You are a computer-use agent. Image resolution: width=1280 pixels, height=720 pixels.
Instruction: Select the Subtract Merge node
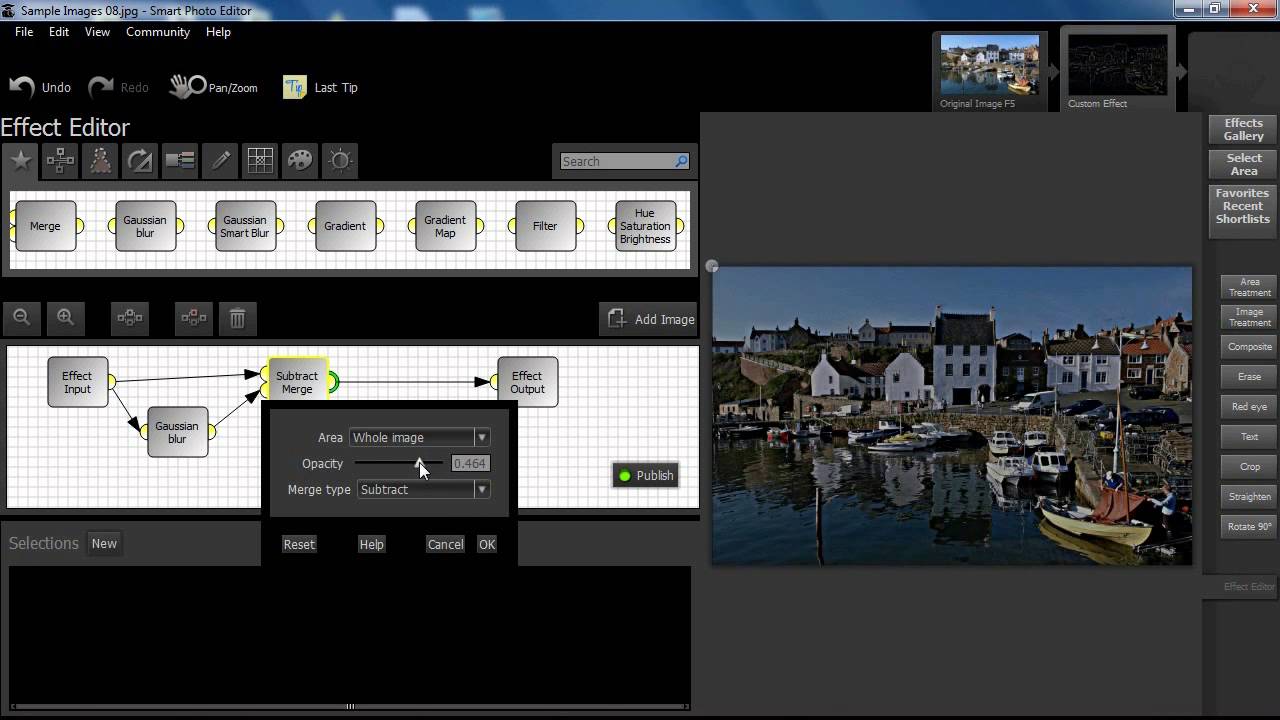[x=297, y=382]
